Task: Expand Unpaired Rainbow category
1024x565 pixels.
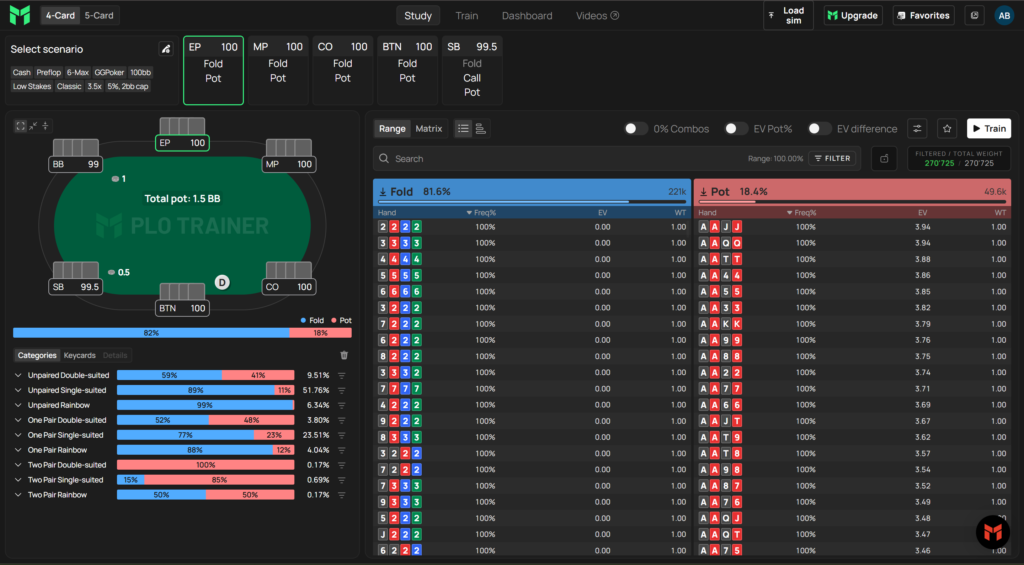Action: (x=18, y=406)
